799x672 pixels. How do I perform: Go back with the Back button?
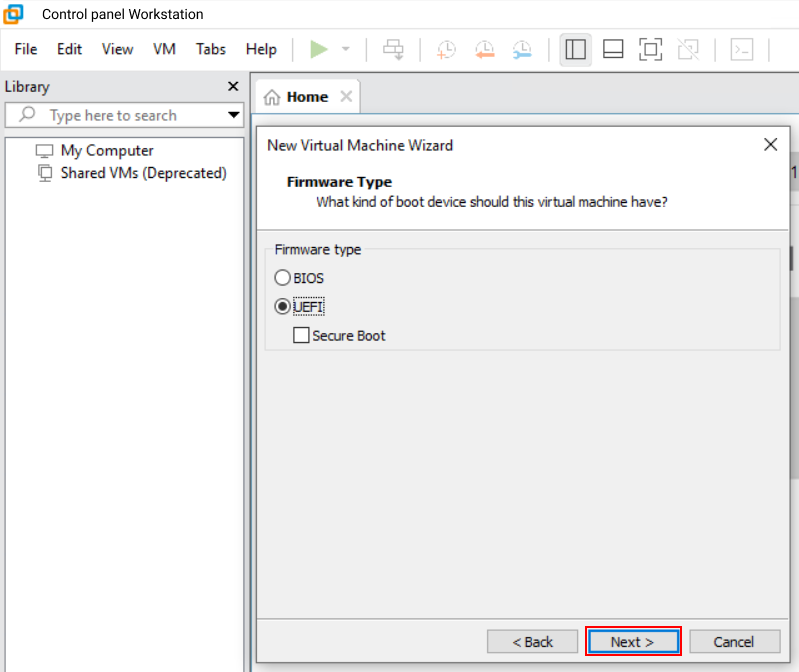point(532,642)
